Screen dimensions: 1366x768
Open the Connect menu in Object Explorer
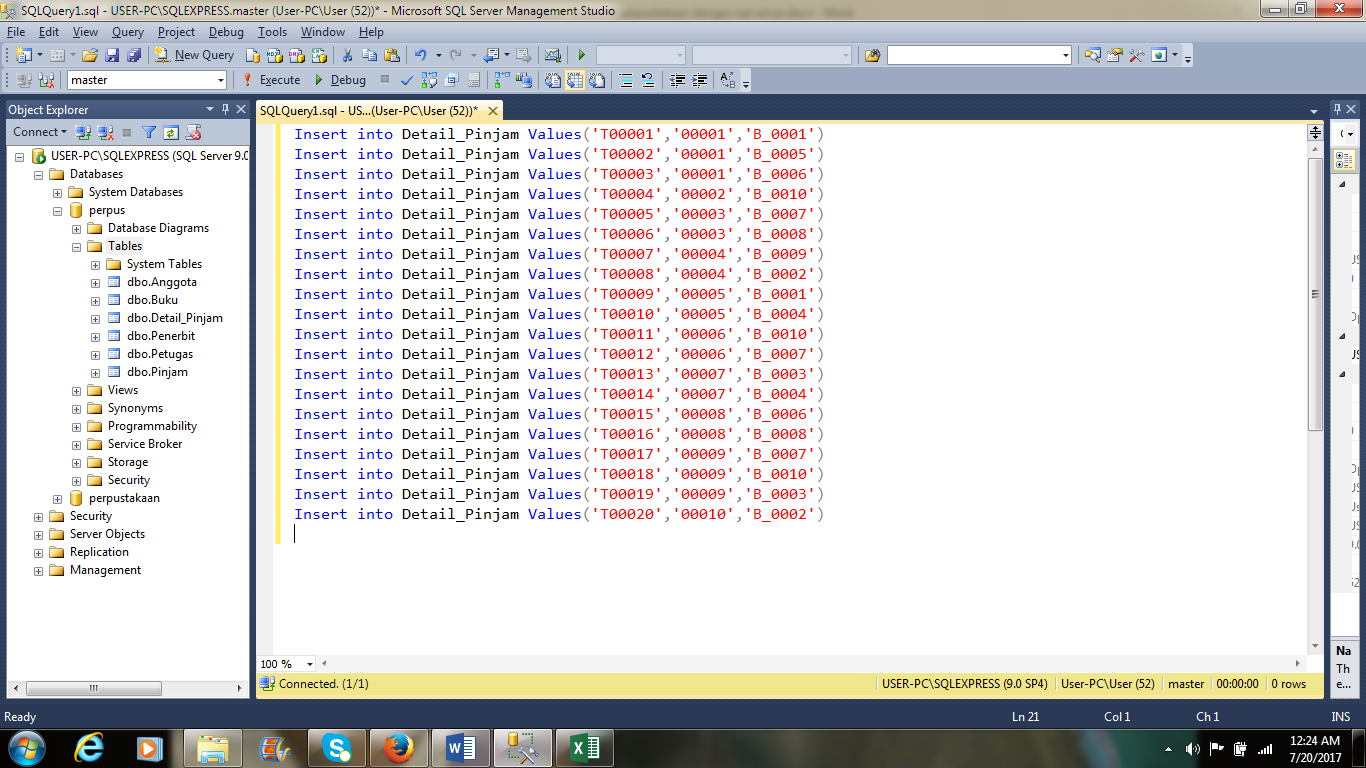38,131
